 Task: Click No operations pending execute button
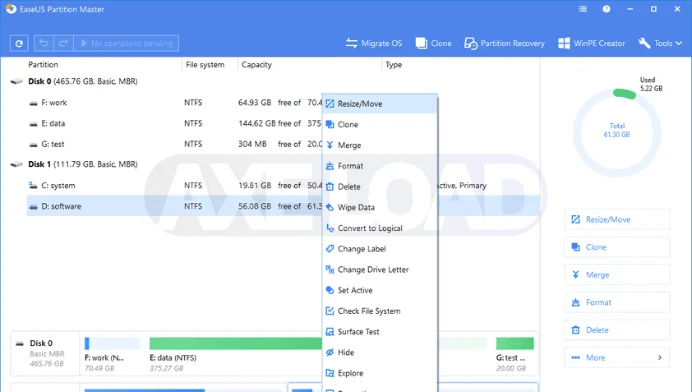tap(126, 43)
